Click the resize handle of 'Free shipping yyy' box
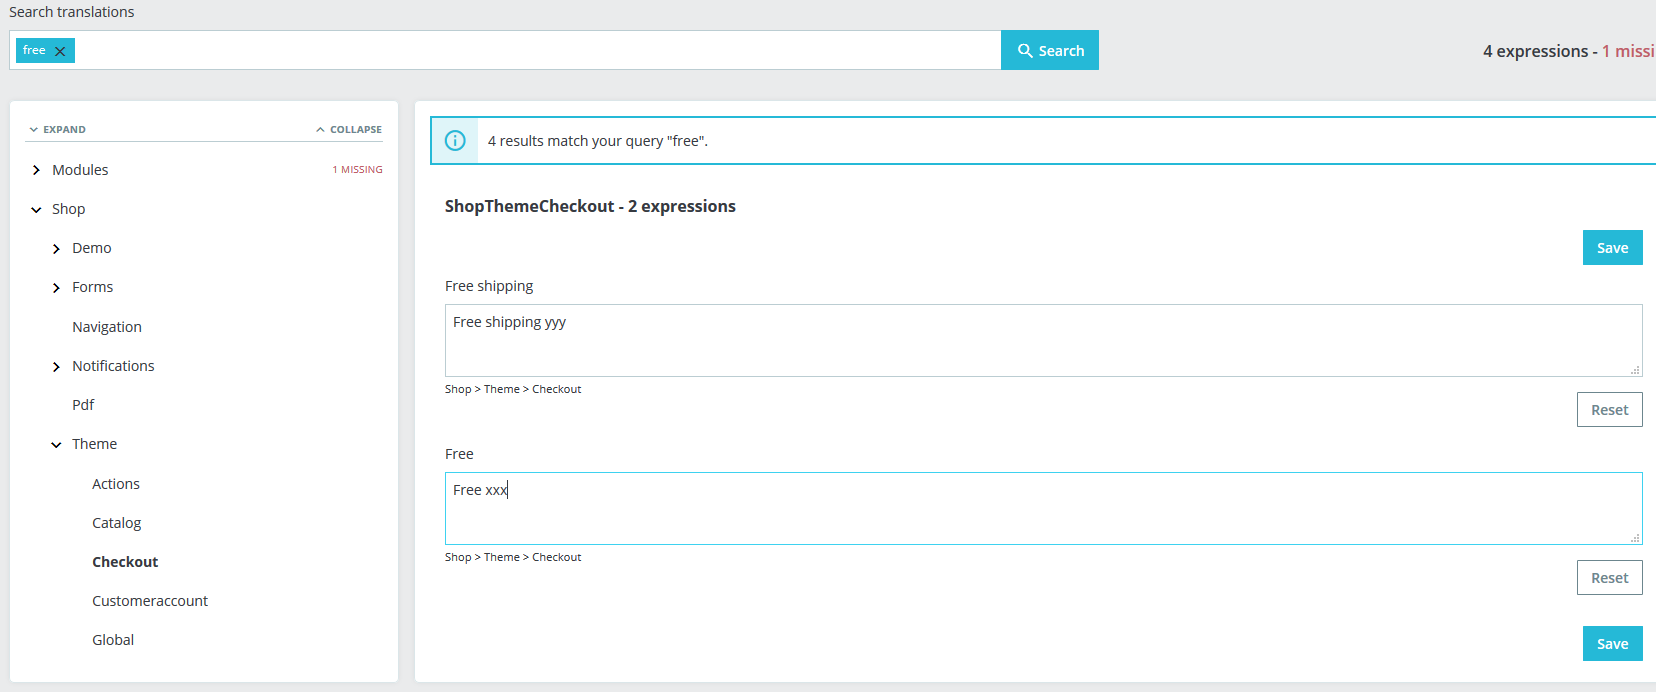The image size is (1656, 692). [1635, 370]
